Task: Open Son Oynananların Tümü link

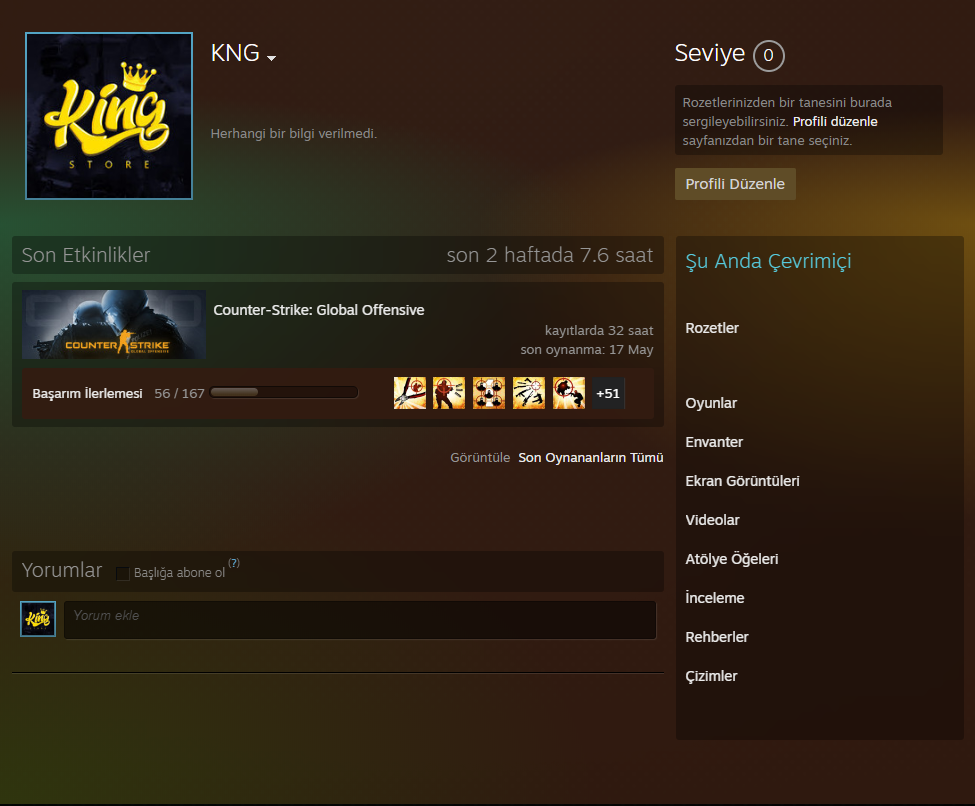Action: pyautogui.click(x=591, y=458)
